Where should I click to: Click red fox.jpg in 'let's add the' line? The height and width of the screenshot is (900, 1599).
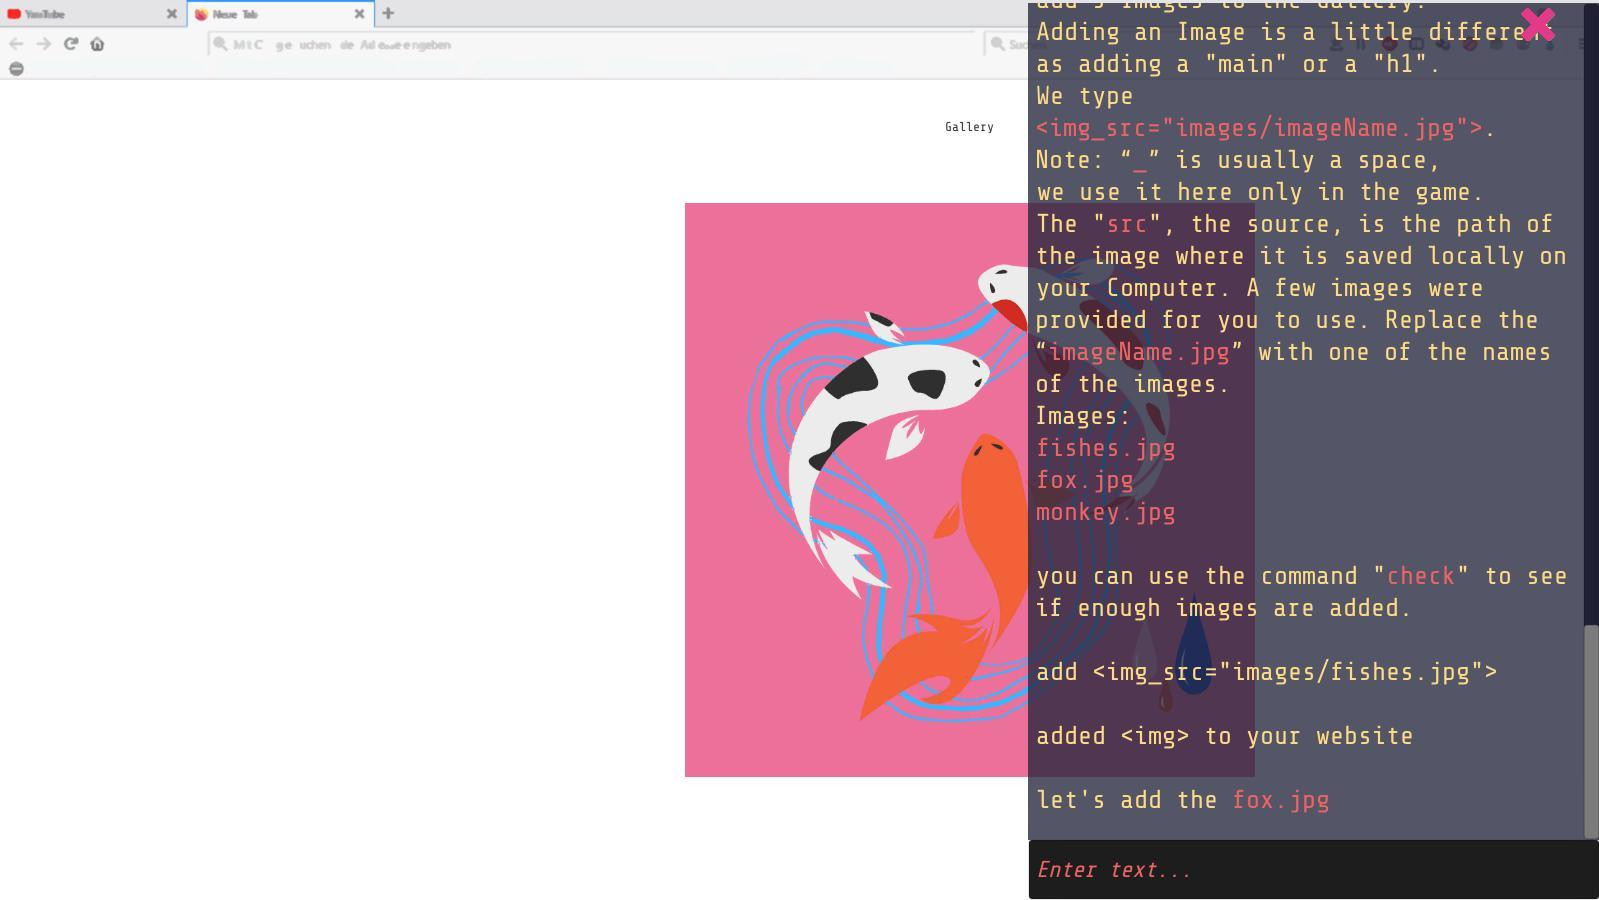1280,800
